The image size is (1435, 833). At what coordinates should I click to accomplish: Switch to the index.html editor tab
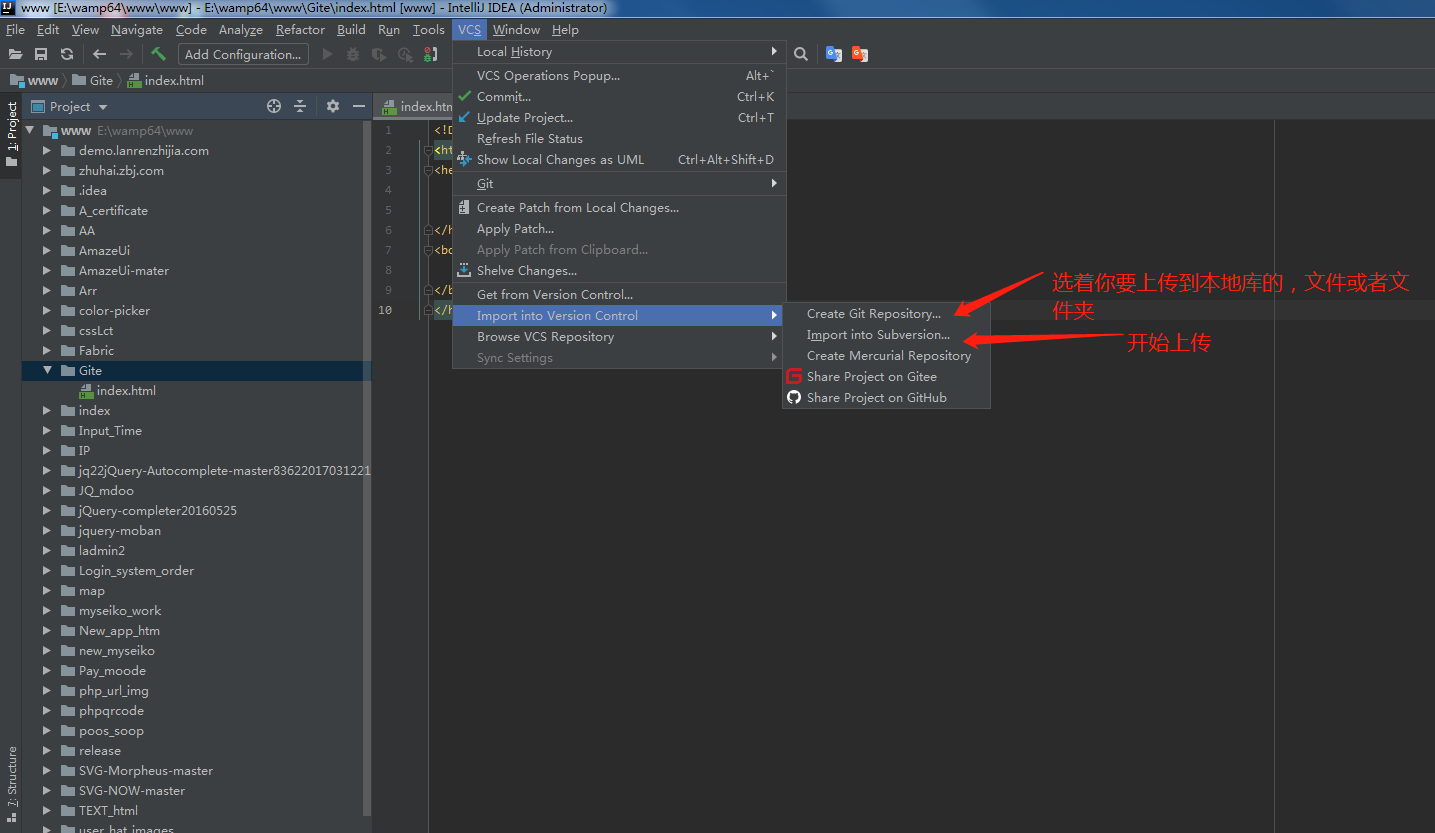[414, 106]
